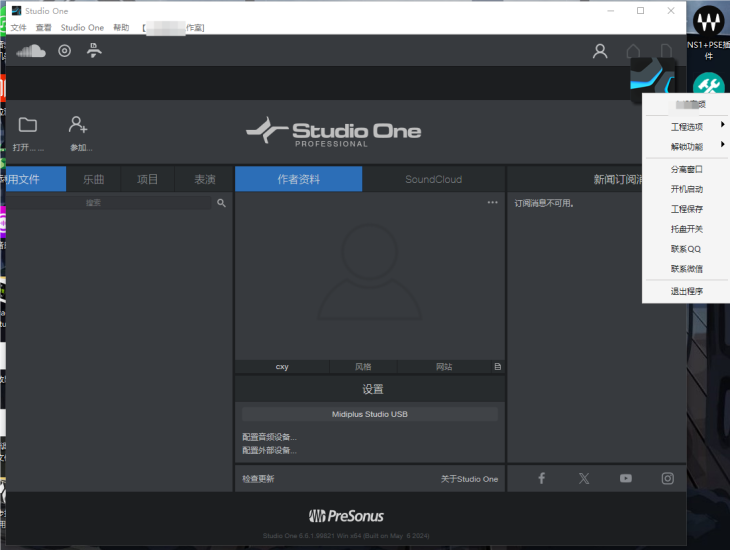Click the folder icon labeled 打开
This screenshot has height=550, width=730.
click(x=27, y=125)
